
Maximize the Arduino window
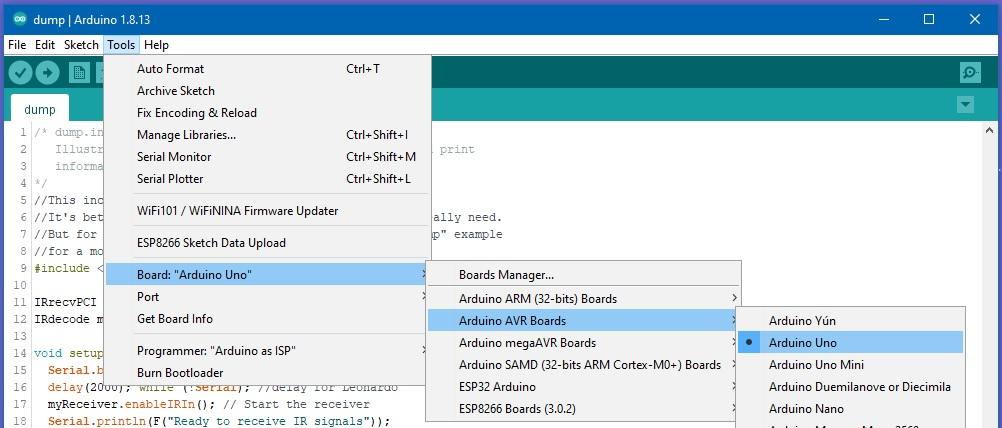(929, 19)
